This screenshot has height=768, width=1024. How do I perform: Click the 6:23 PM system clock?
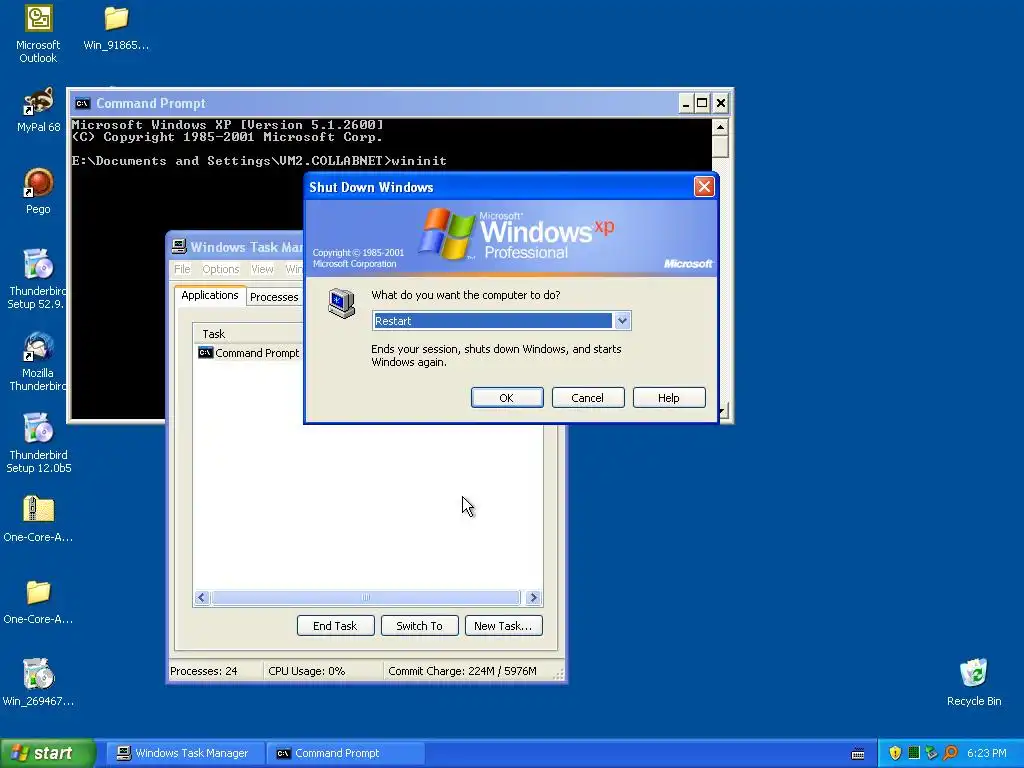coord(987,753)
